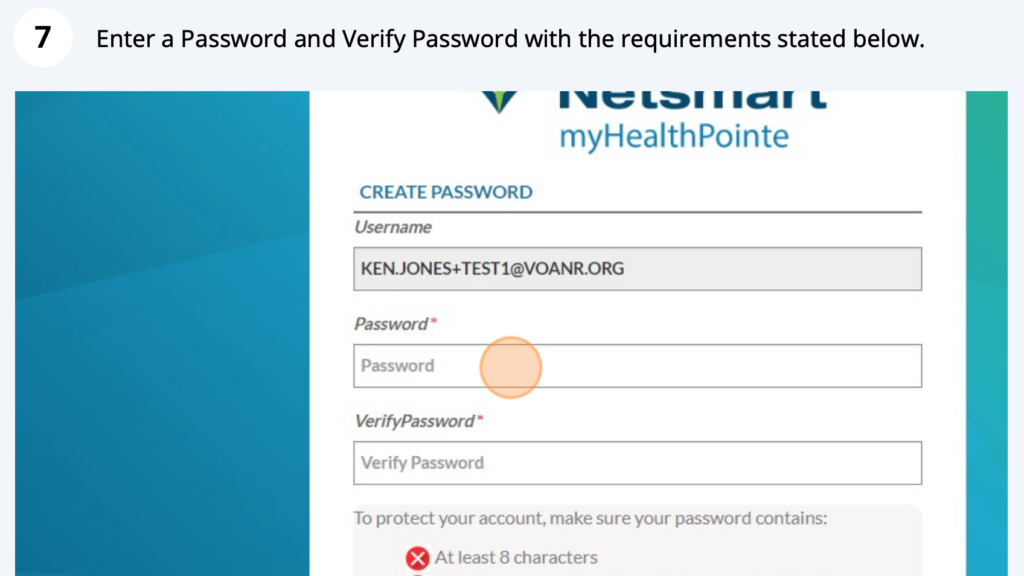This screenshot has width=1024, height=576.
Task: Click the At least 8 characters requirement text
Action: click(516, 558)
